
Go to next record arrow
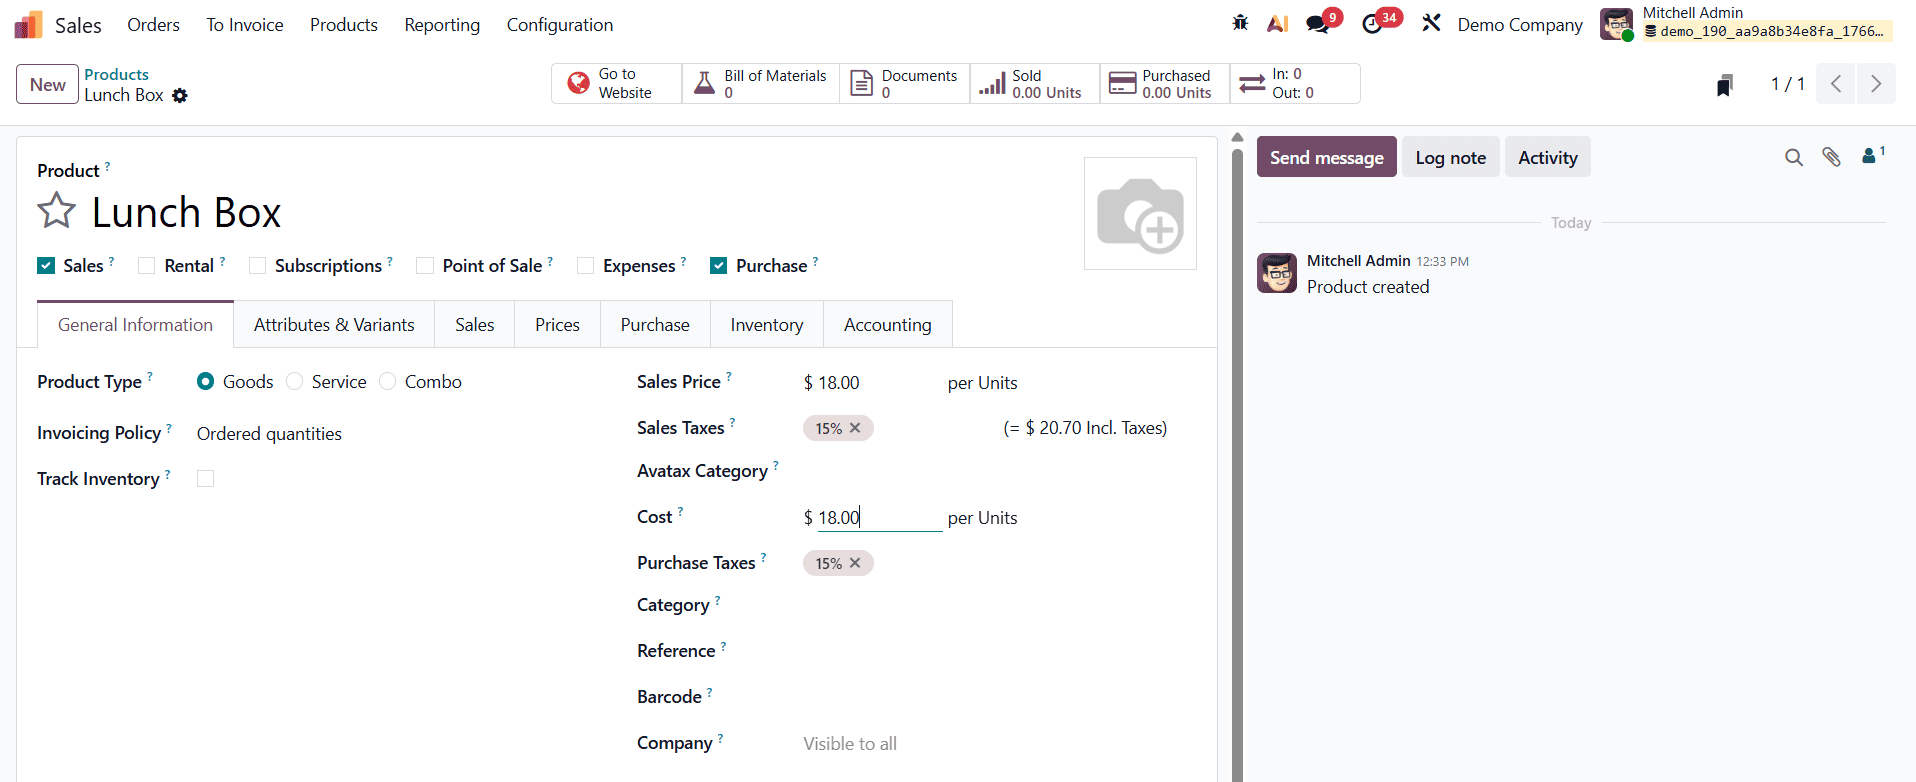click(x=1876, y=84)
